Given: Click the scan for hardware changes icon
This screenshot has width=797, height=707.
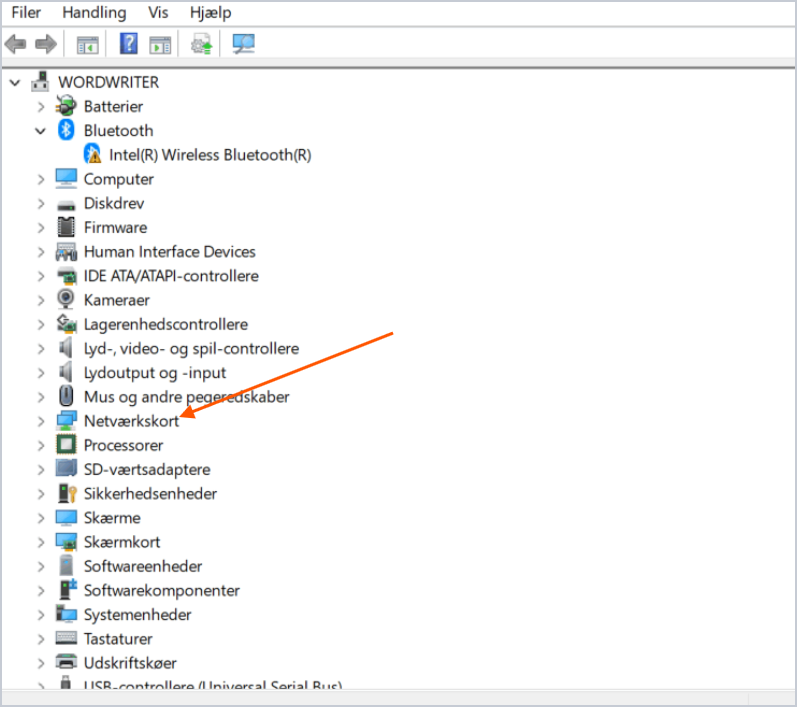Looking at the screenshot, I should coord(243,44).
